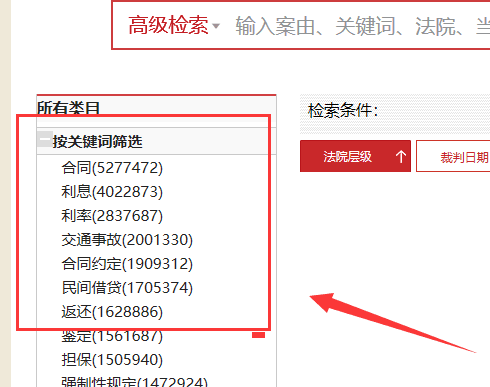Filter by keyword 担保(1505940)

[112, 359]
